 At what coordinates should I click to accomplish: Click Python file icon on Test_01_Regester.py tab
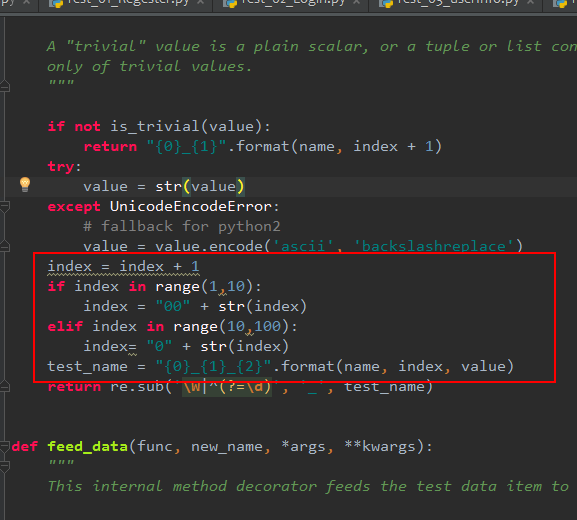pyautogui.click(x=56, y=3)
